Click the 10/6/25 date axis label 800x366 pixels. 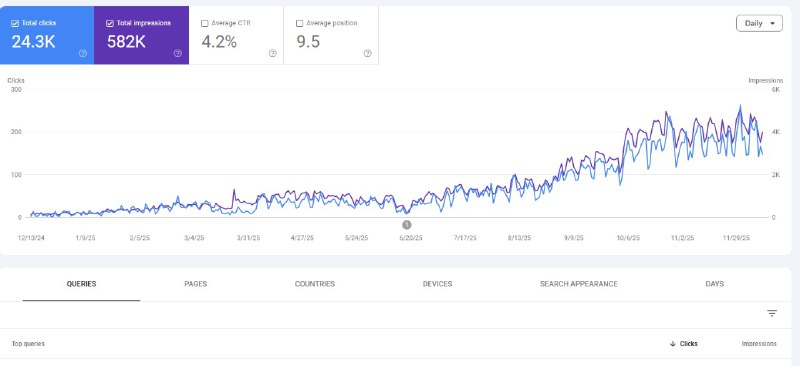point(628,238)
